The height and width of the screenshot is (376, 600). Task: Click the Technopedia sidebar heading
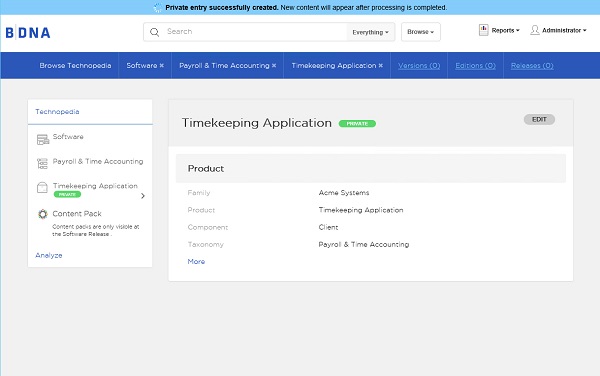click(57, 112)
